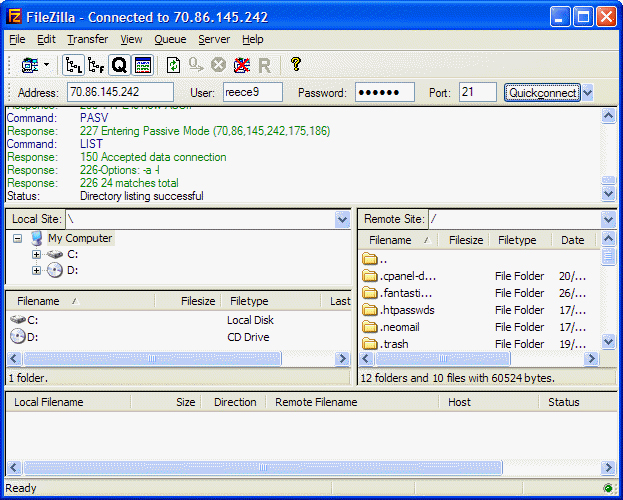Open the Queue menu

pyautogui.click(x=170, y=39)
